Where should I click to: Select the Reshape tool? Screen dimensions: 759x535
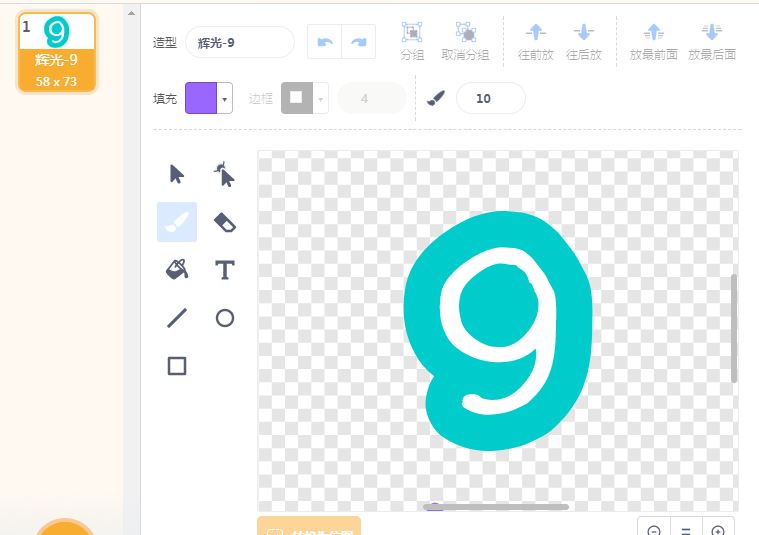click(225, 174)
